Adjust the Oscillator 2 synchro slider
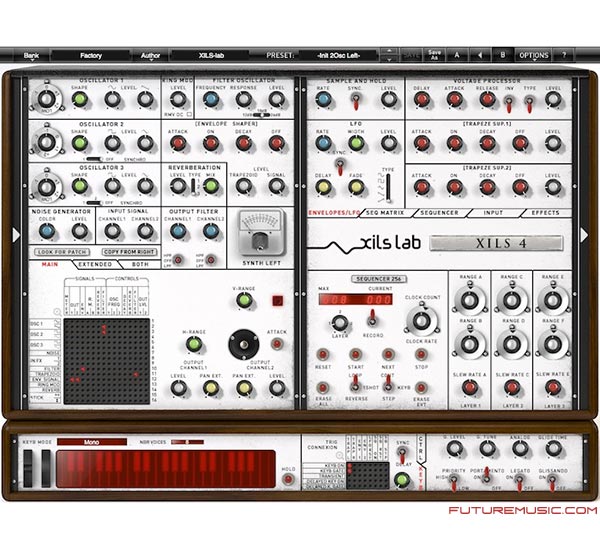 coord(94,159)
